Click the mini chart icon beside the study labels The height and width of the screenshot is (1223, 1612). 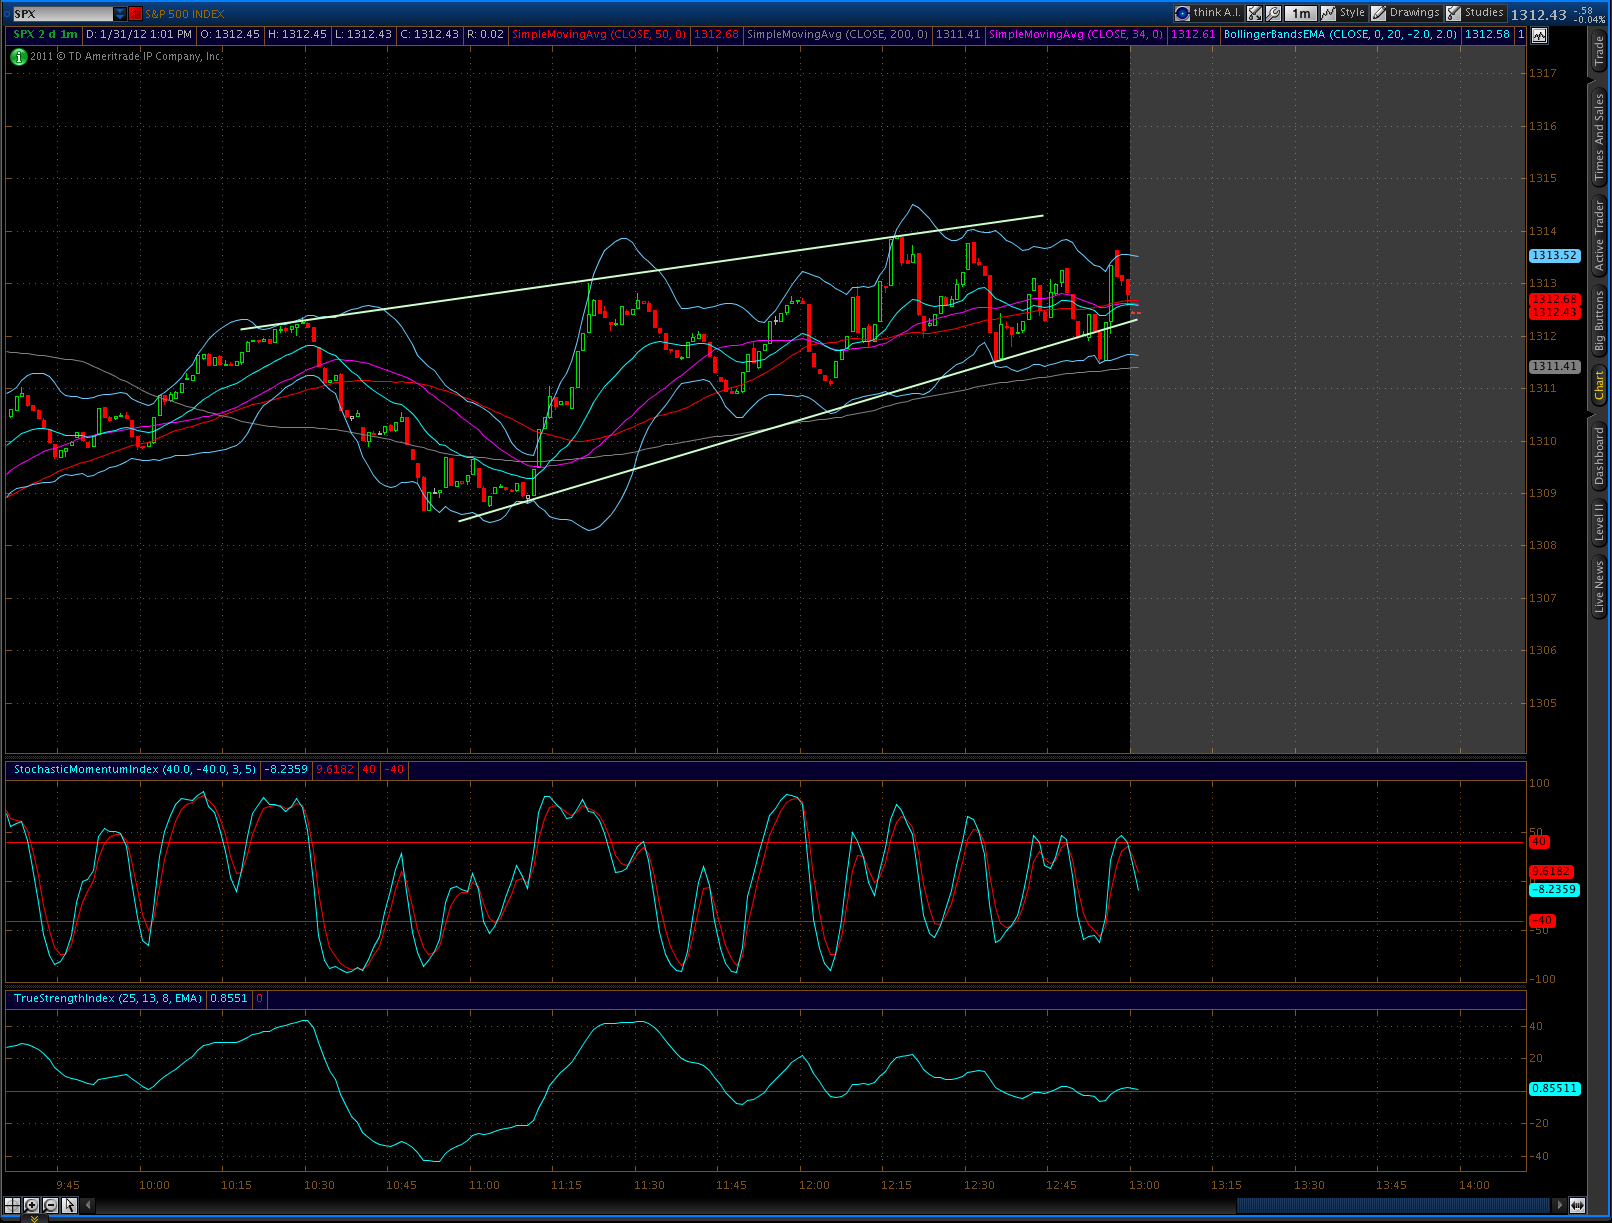coord(1539,35)
